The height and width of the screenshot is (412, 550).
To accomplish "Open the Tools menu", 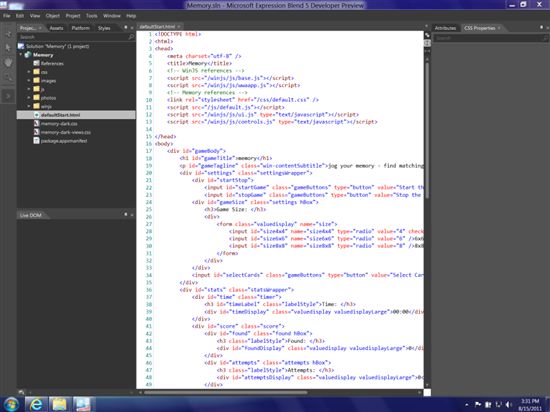I will [92, 16].
